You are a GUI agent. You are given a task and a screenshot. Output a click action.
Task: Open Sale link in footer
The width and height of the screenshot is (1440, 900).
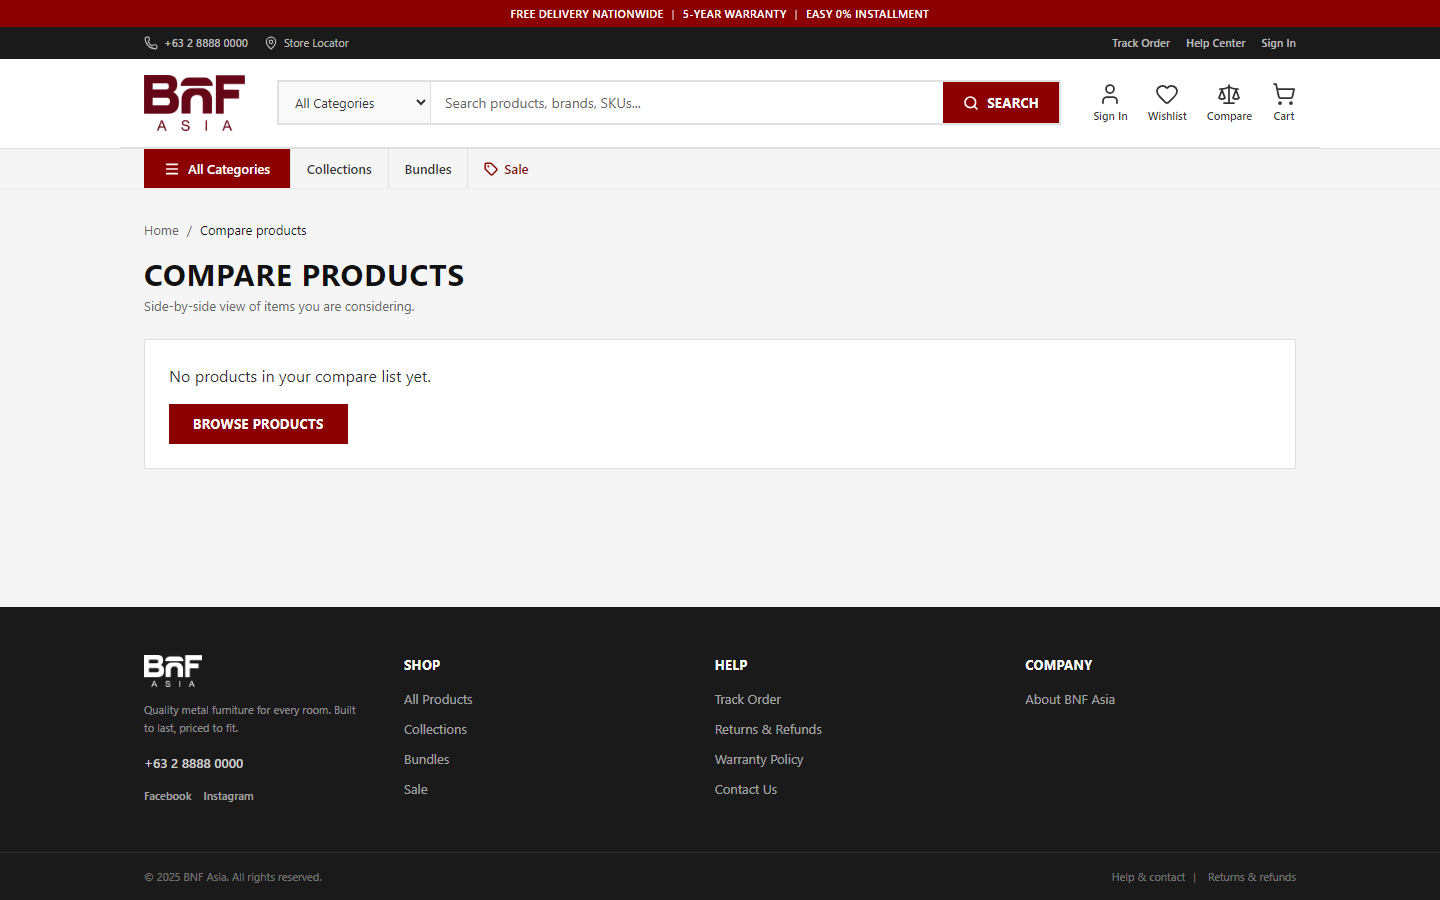tap(416, 789)
